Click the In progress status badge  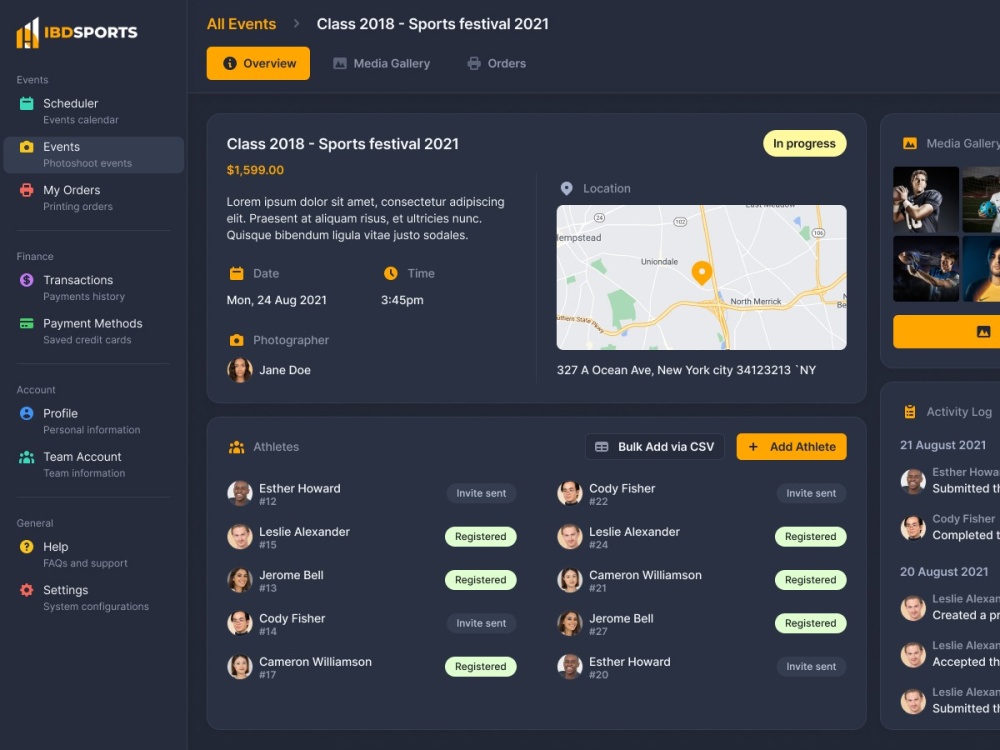click(804, 143)
